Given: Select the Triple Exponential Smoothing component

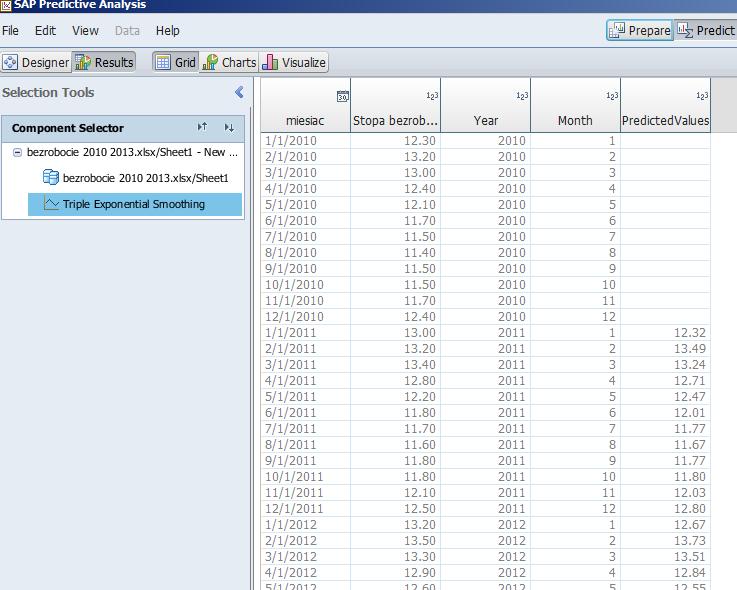Looking at the screenshot, I should 135,204.
